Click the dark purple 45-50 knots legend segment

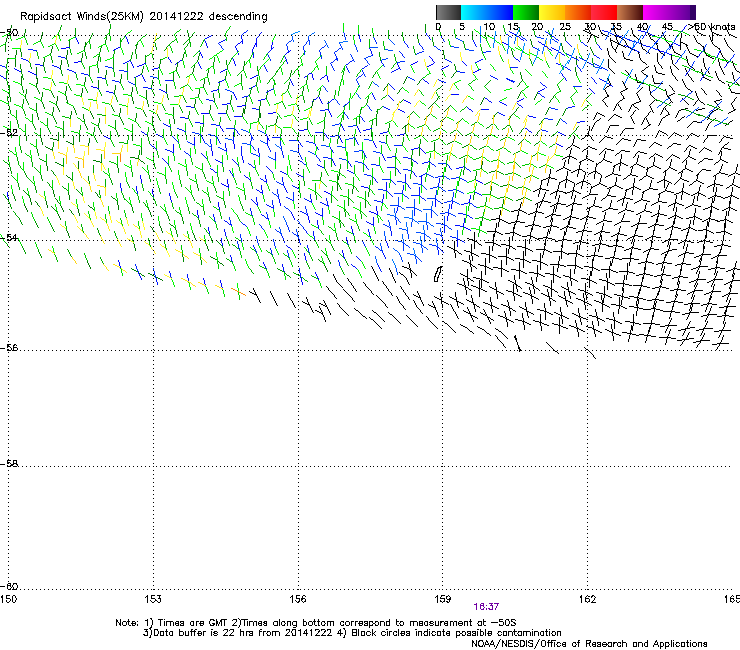click(x=682, y=12)
